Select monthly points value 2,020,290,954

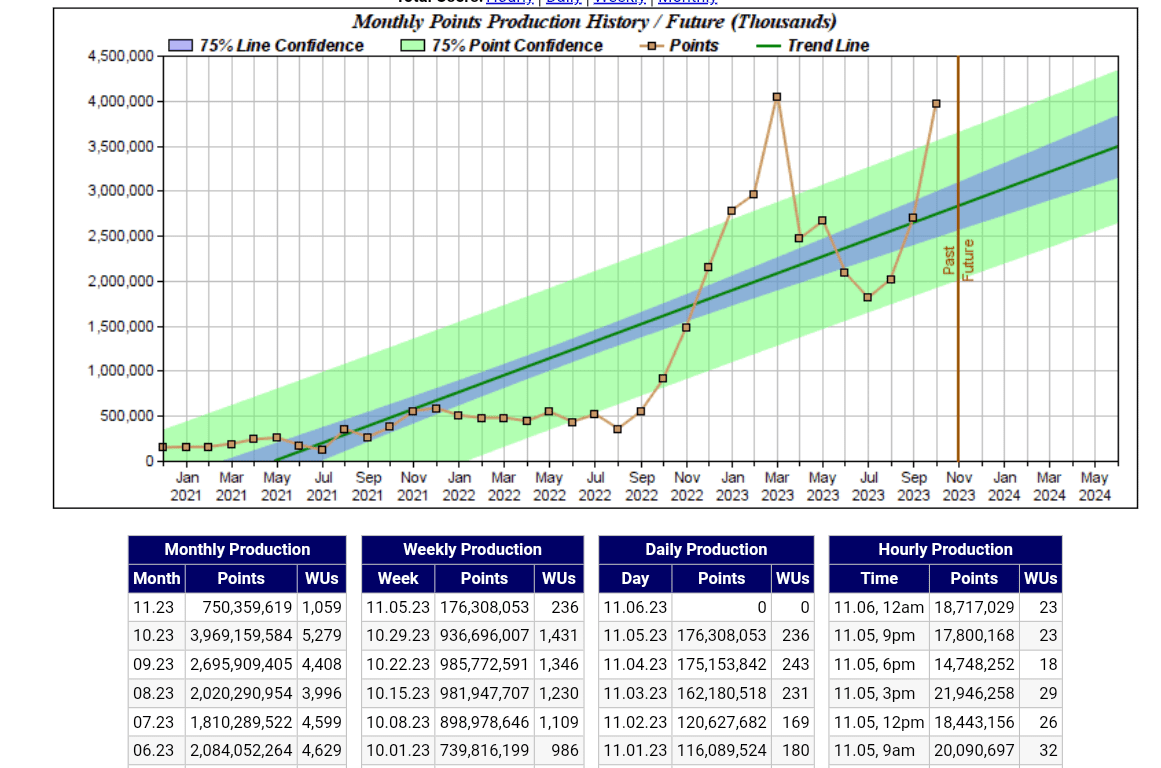[241, 693]
